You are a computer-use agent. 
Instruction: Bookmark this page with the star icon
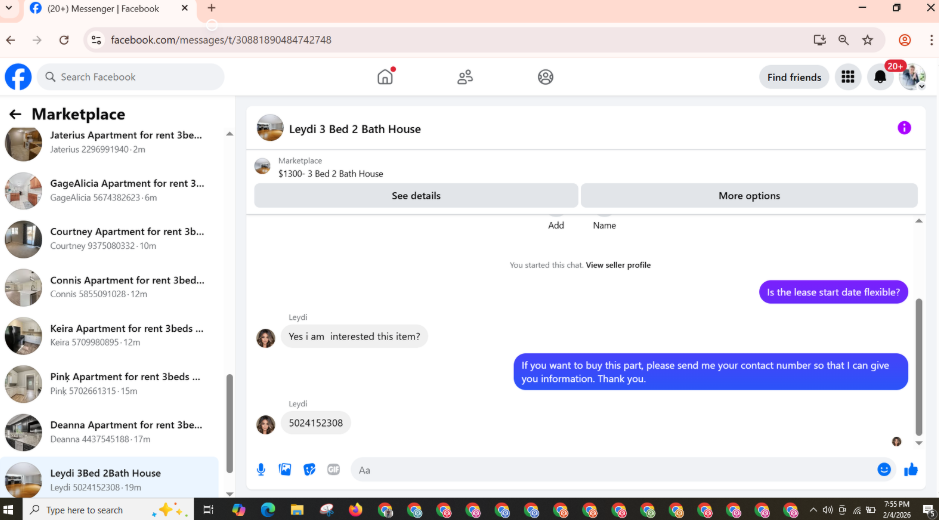click(x=867, y=40)
